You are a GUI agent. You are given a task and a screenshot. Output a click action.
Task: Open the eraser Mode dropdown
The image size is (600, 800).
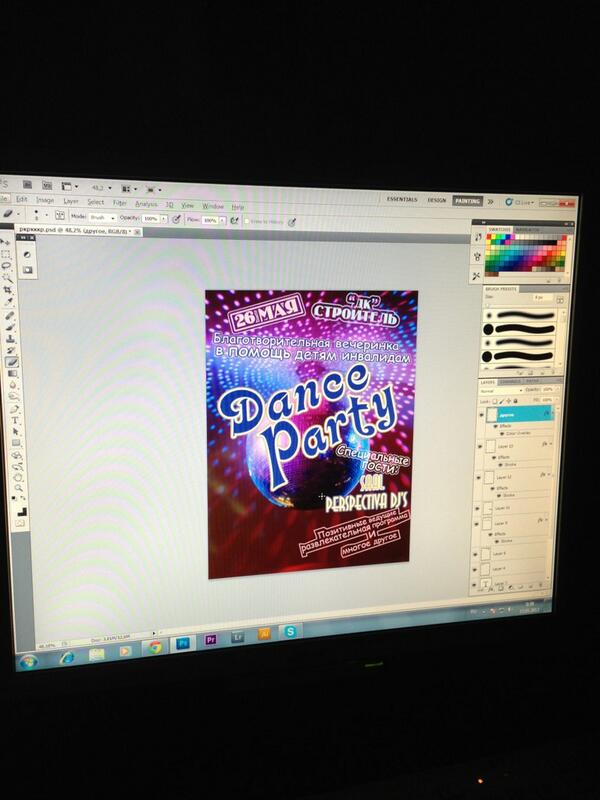[102, 217]
